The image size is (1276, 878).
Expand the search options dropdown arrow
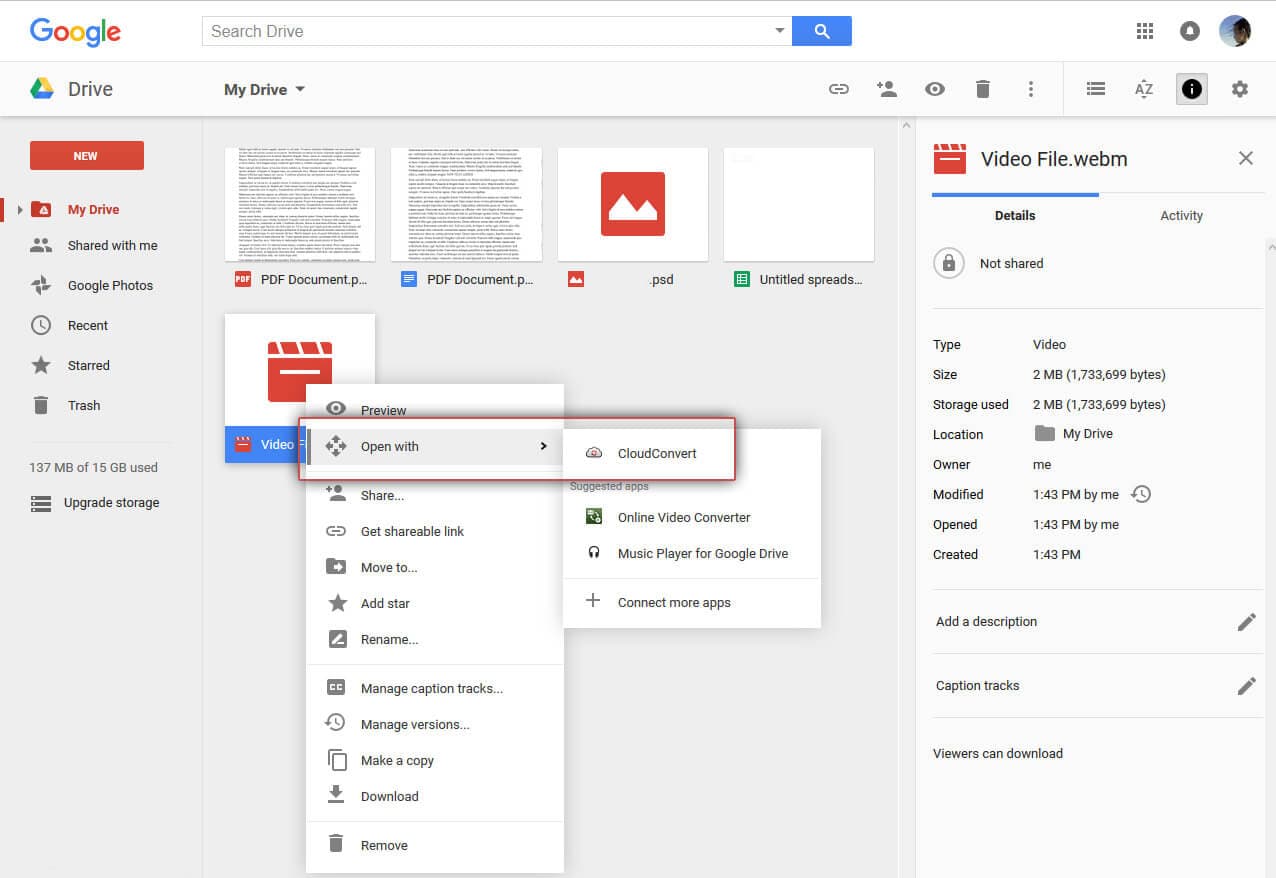[x=780, y=31]
